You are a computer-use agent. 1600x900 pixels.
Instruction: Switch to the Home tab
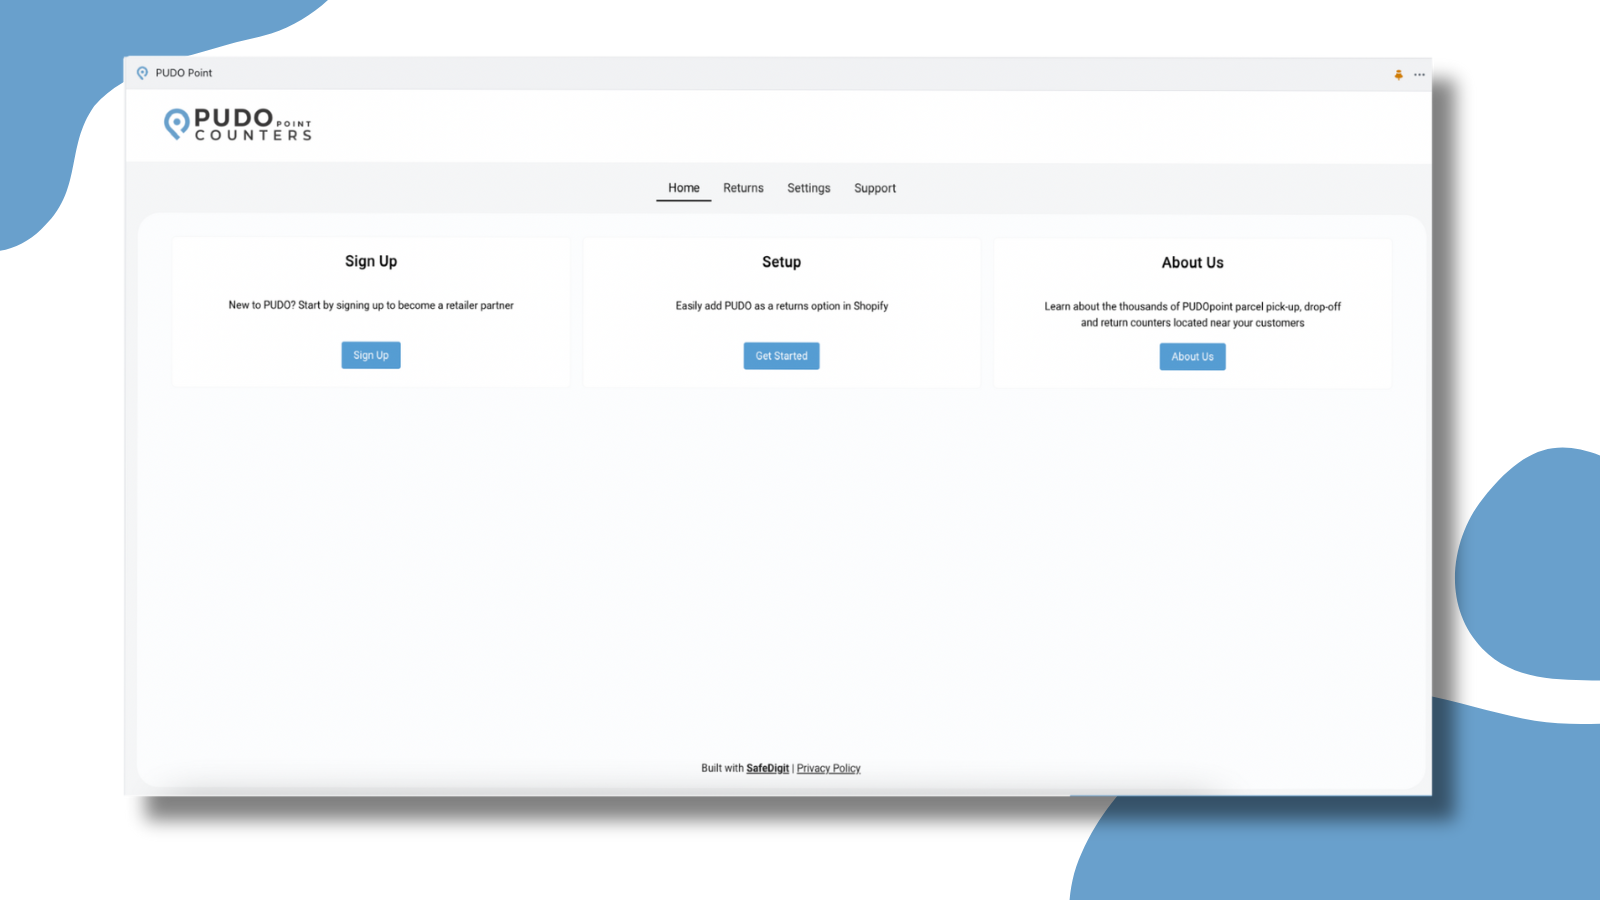[684, 188]
